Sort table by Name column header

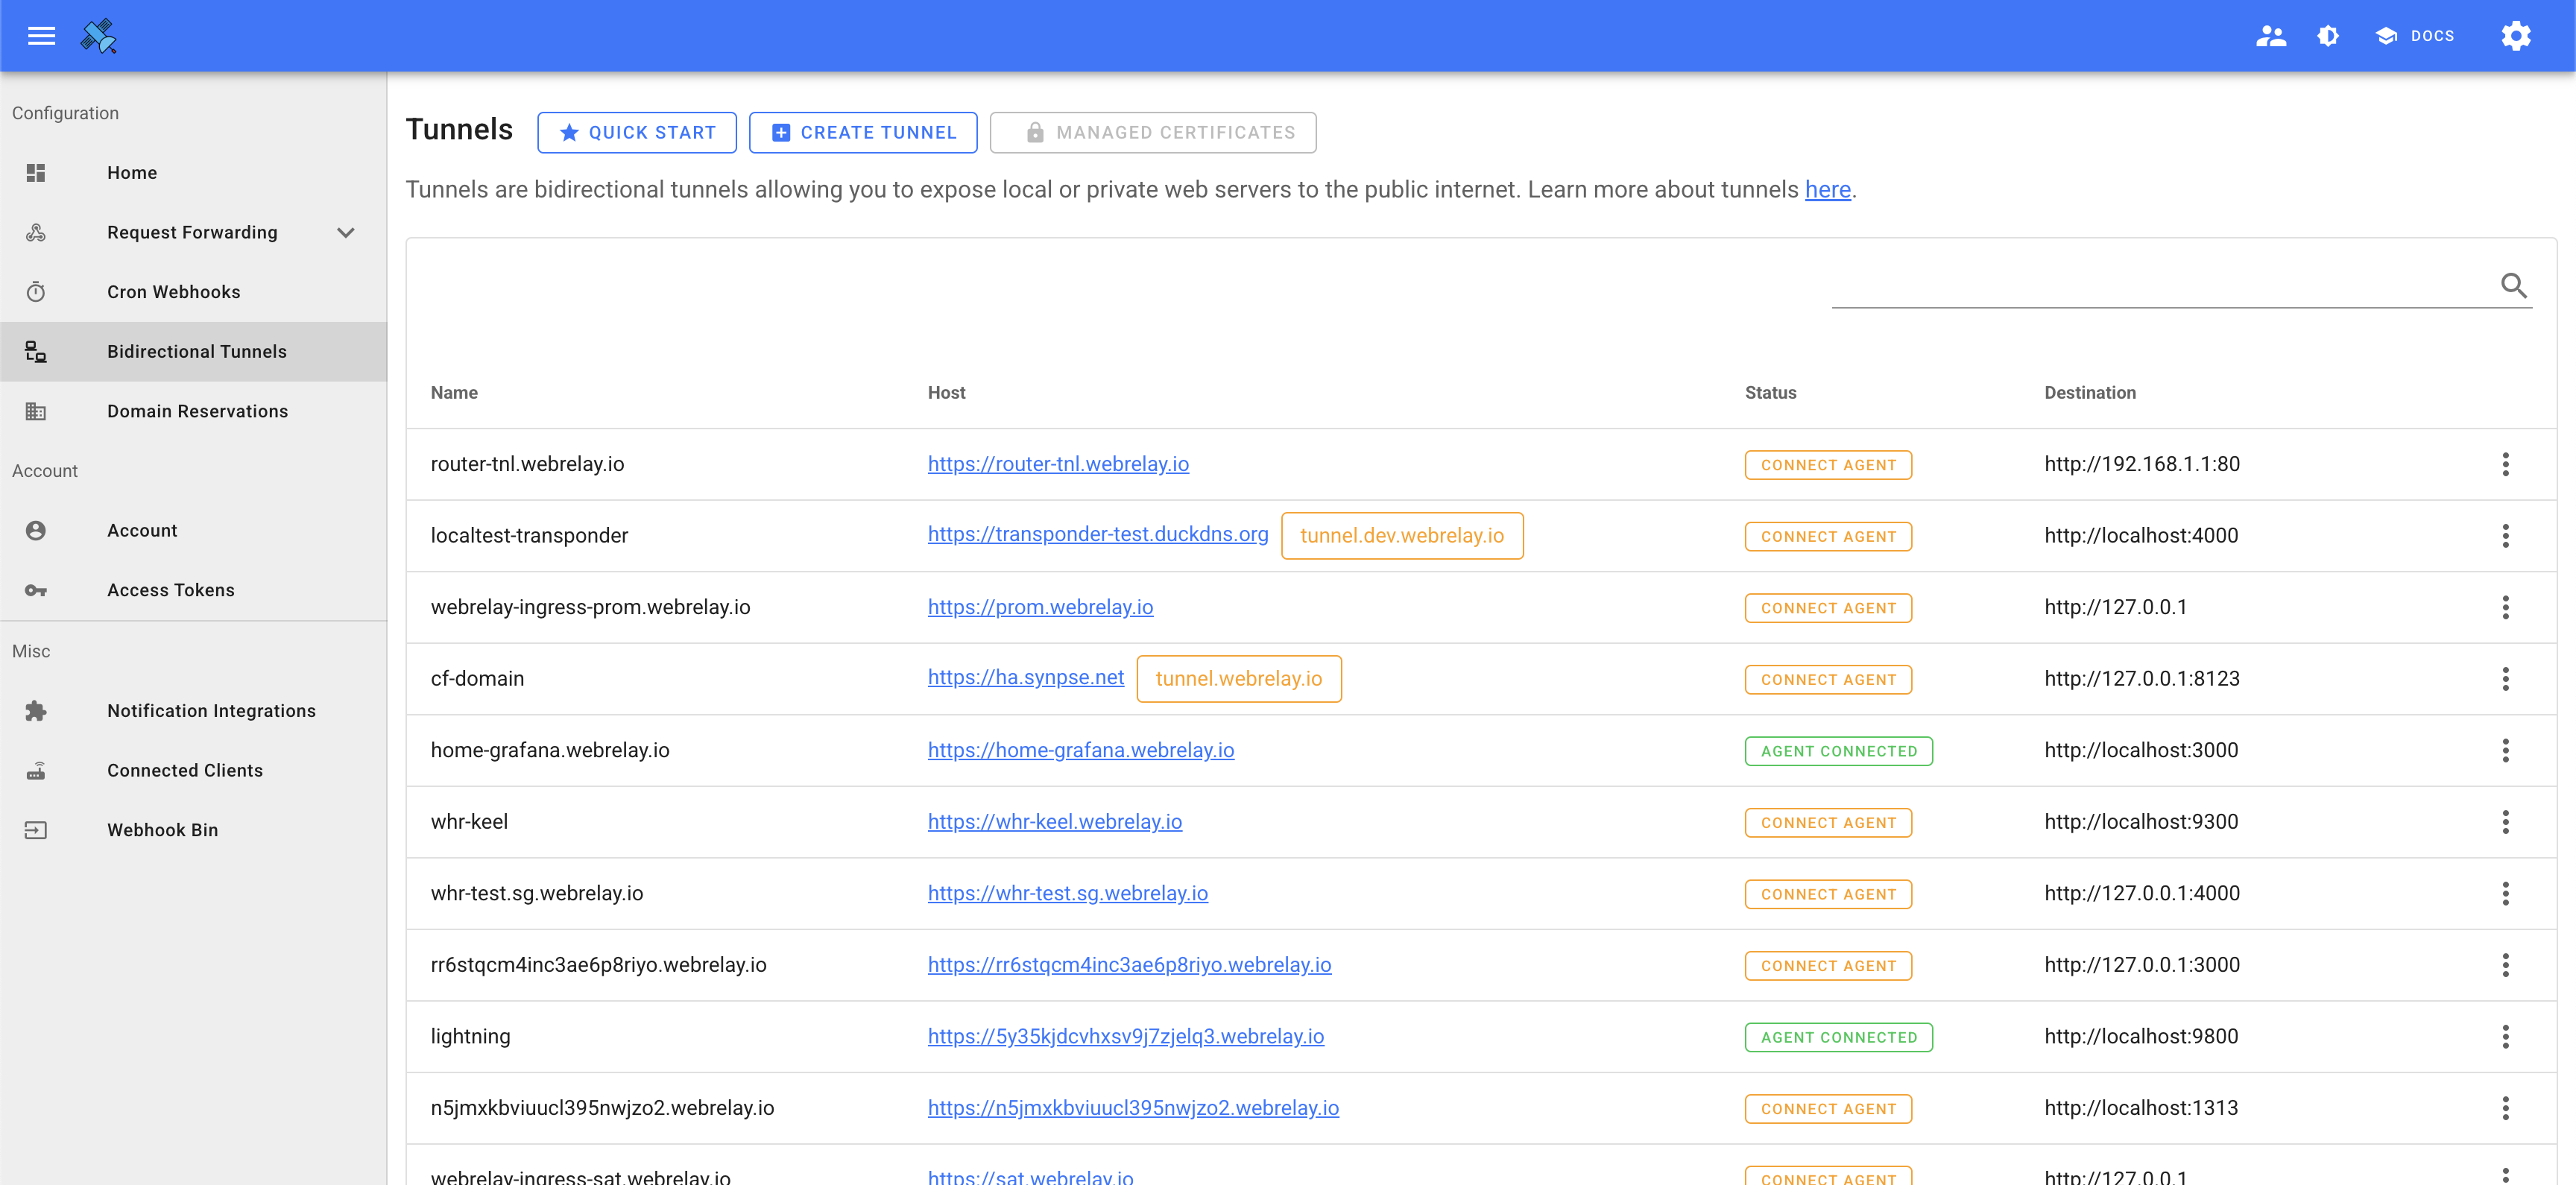(x=454, y=393)
